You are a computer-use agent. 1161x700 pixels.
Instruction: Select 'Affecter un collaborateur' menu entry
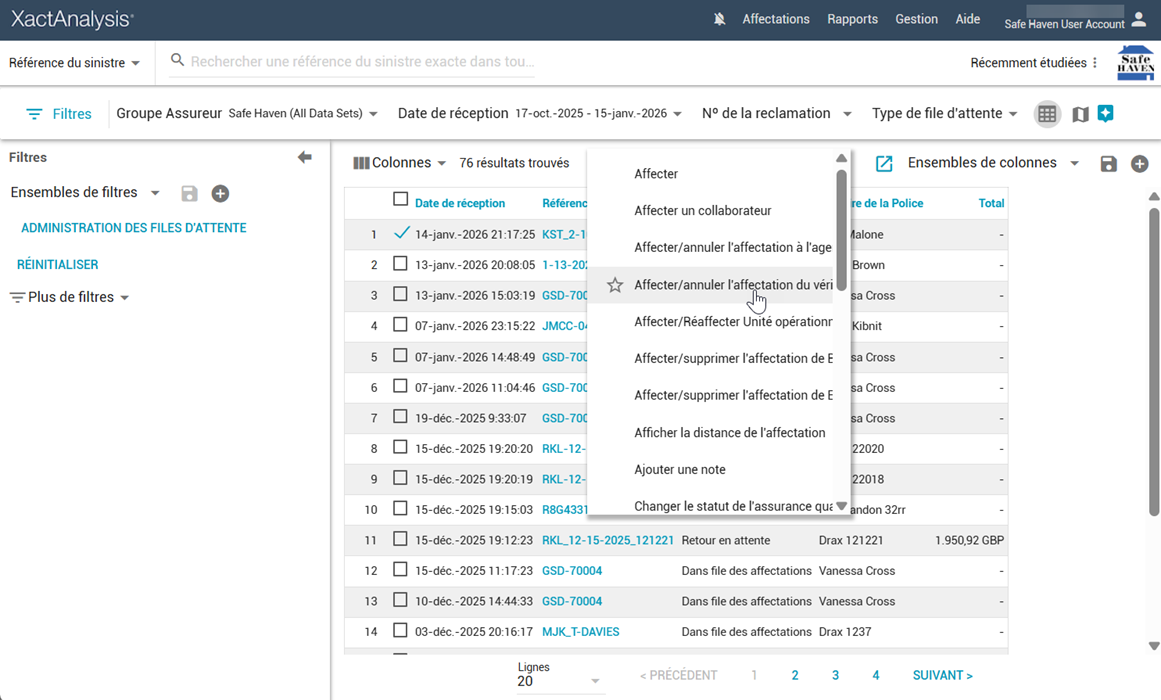click(702, 210)
